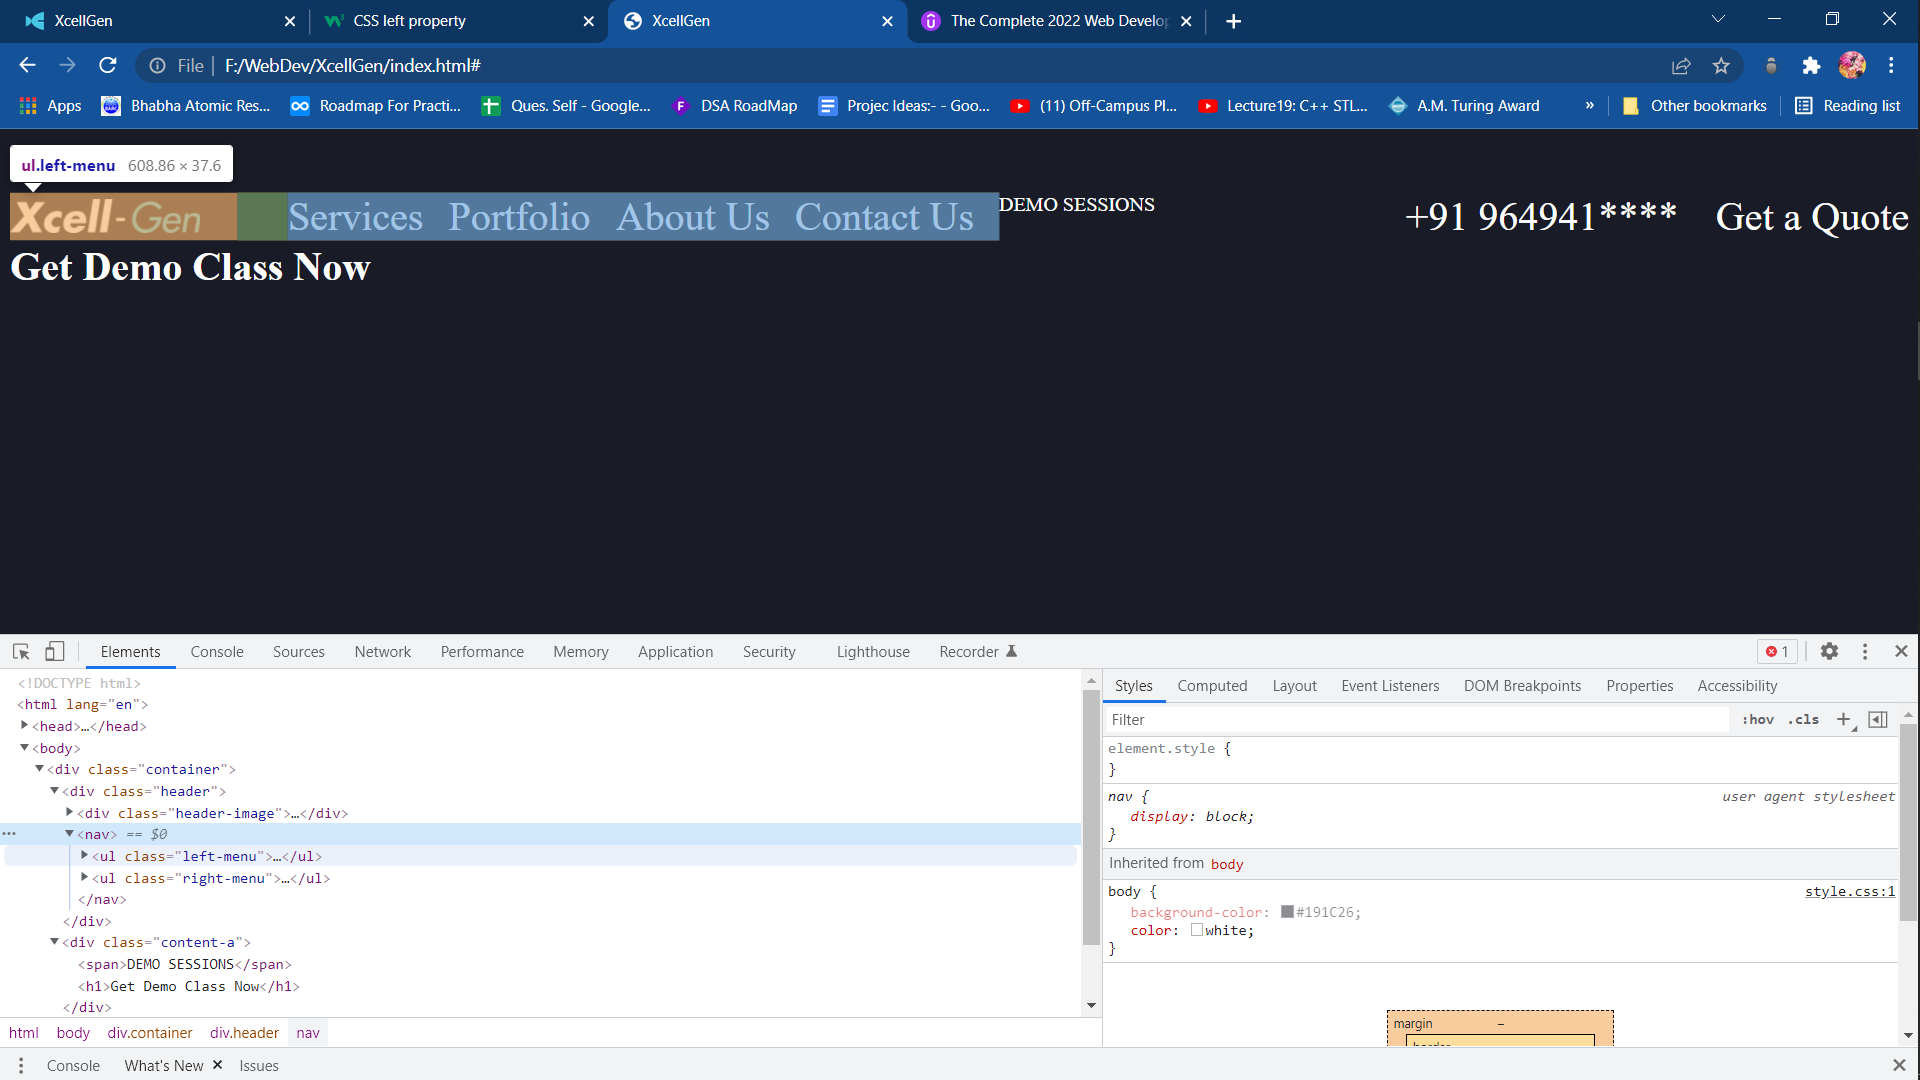Collapse the content-a div node

click(54, 941)
